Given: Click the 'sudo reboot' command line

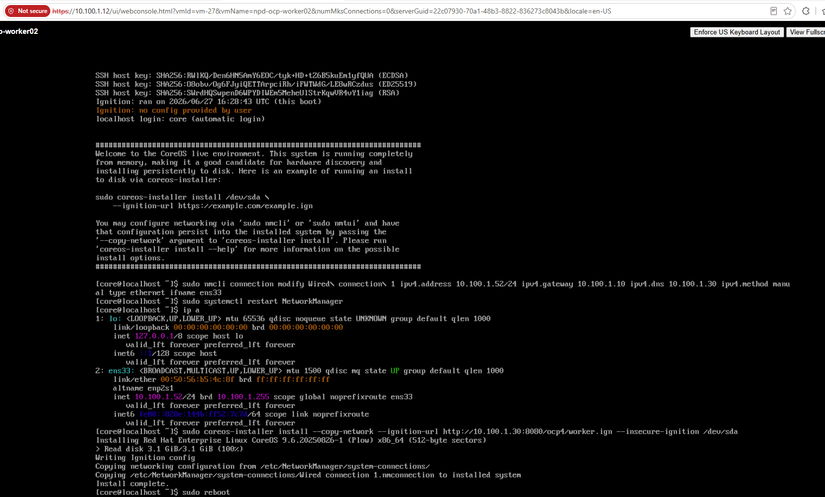Looking at the screenshot, I should point(163,492).
